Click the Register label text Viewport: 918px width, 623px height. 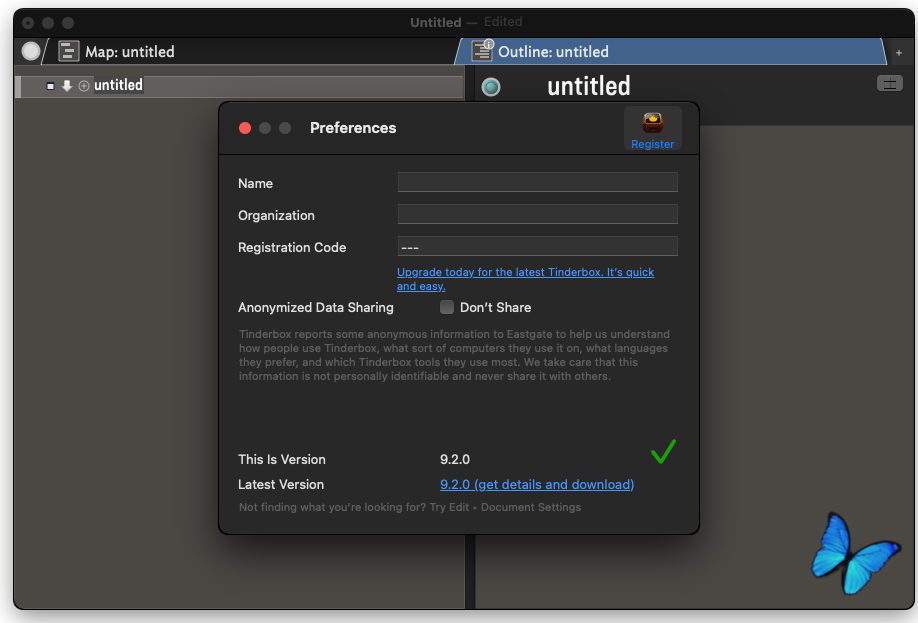pyautogui.click(x=652, y=144)
